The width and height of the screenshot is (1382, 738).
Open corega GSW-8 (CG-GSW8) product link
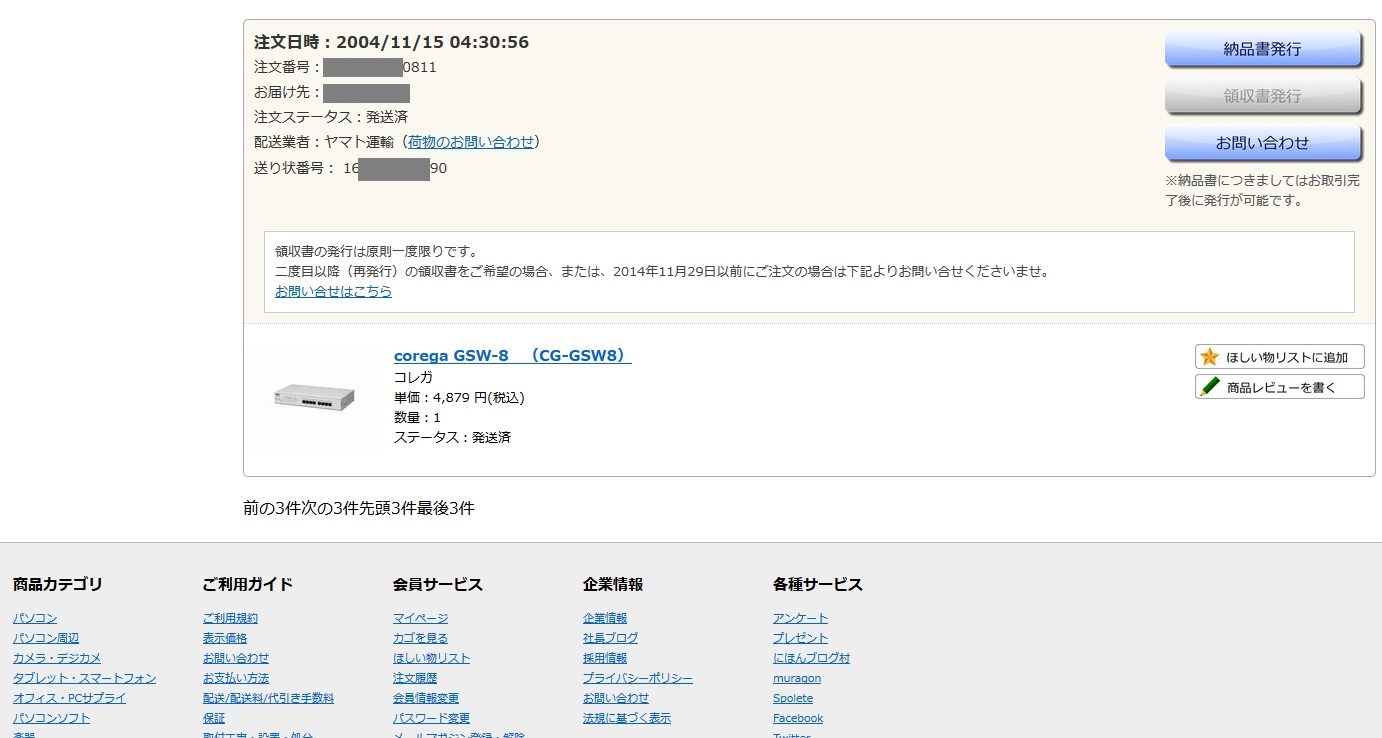pyautogui.click(x=512, y=356)
